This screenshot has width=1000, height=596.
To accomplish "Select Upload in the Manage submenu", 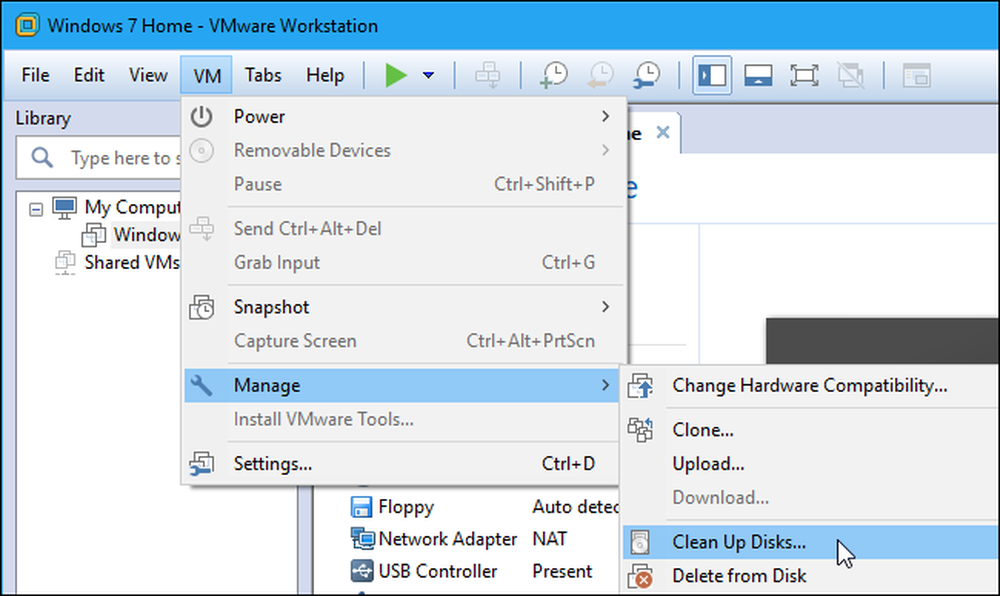I will point(810,464).
